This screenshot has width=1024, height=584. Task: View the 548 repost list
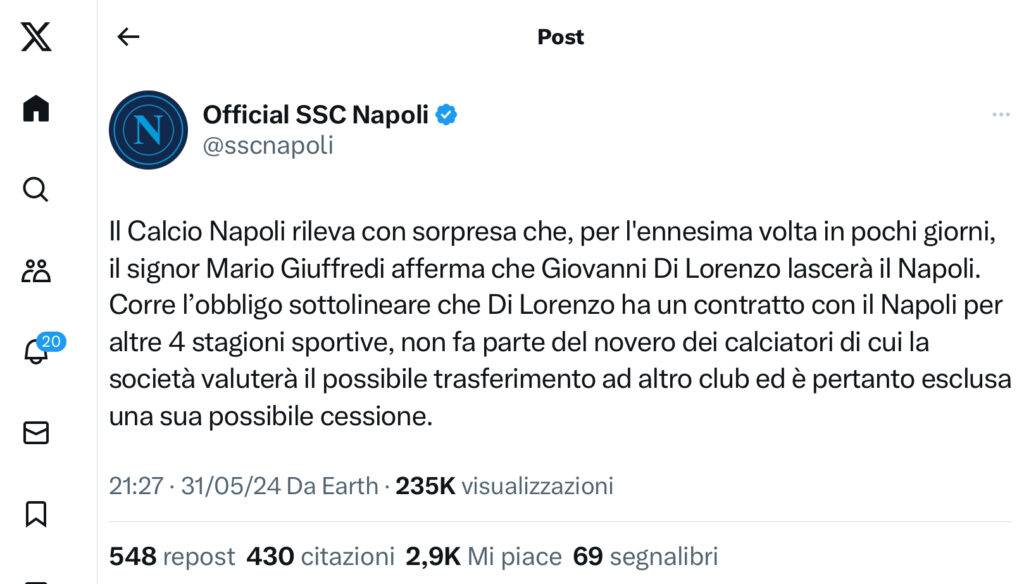(171, 556)
